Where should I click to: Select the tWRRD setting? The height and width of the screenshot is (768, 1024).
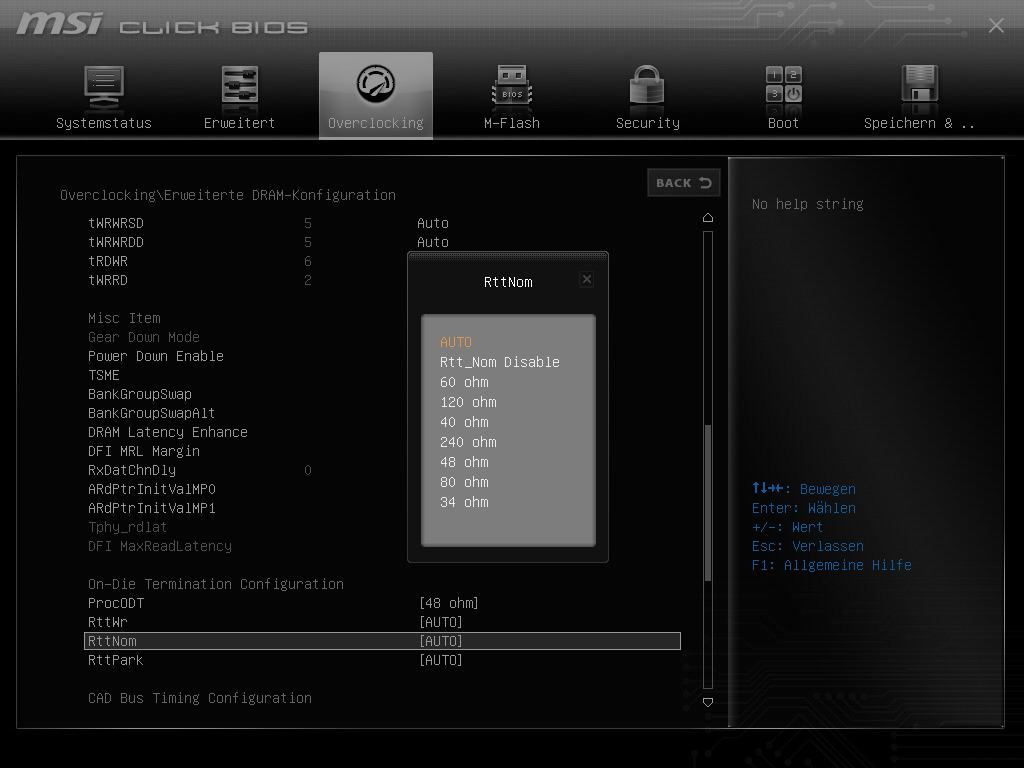[108, 280]
